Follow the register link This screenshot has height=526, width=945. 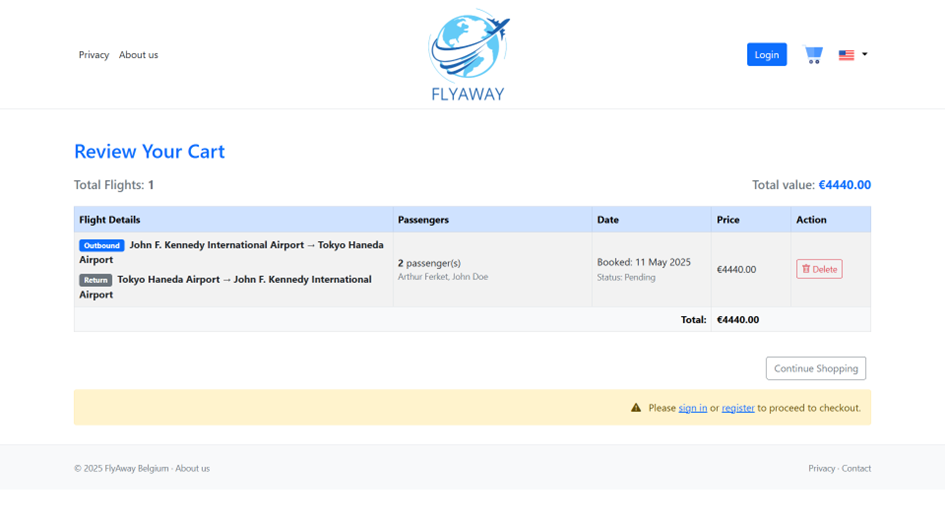738,408
